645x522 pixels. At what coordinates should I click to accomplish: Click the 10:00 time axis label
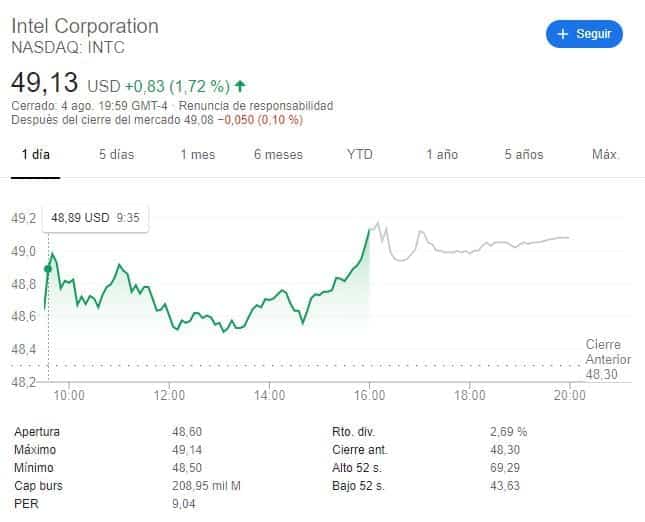click(69, 395)
